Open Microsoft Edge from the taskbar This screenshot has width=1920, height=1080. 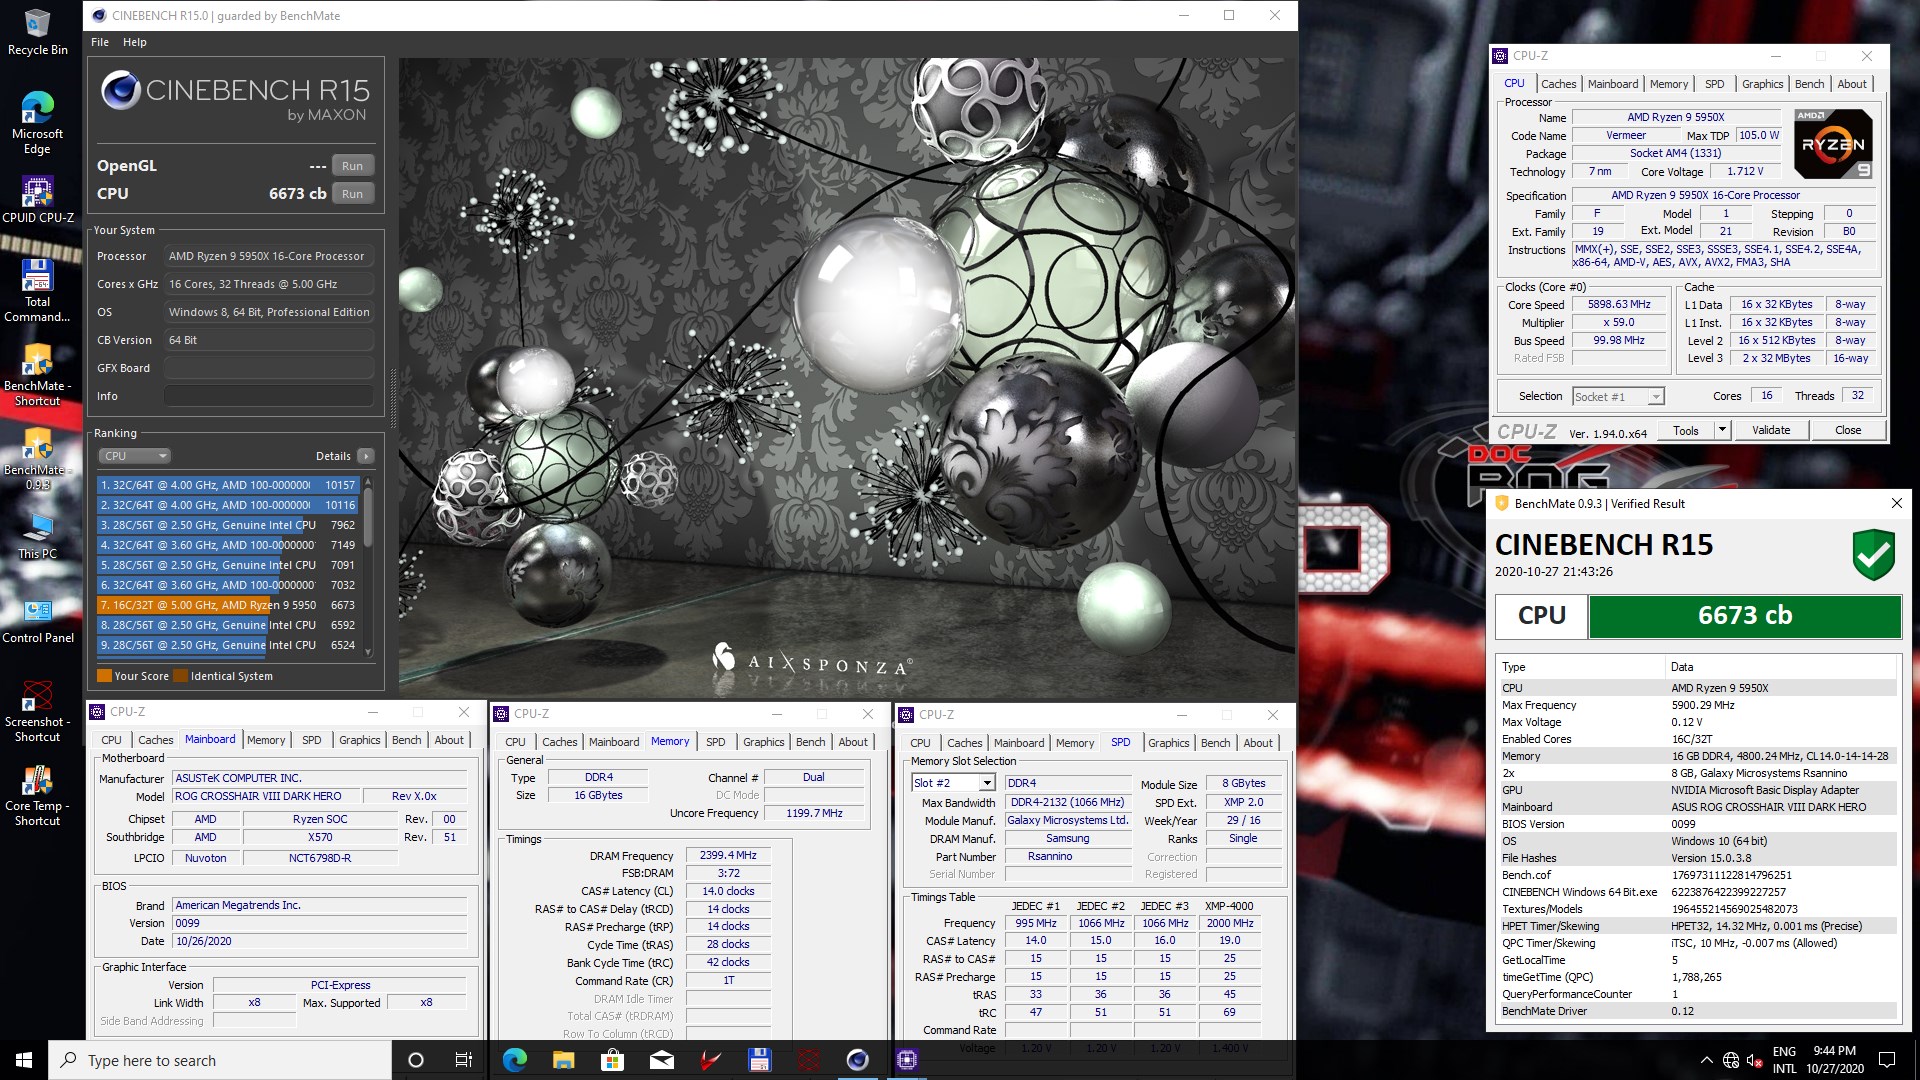point(515,1060)
